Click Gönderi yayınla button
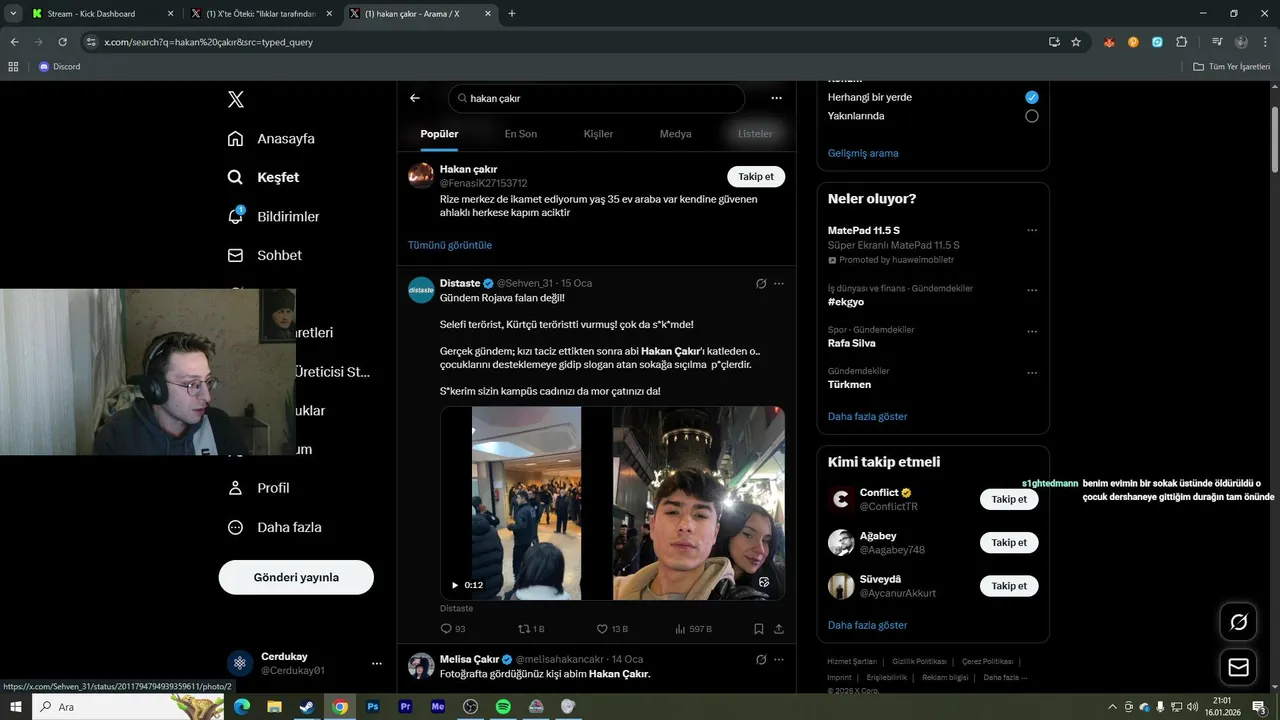Screen dimensions: 1280x720 (296, 577)
